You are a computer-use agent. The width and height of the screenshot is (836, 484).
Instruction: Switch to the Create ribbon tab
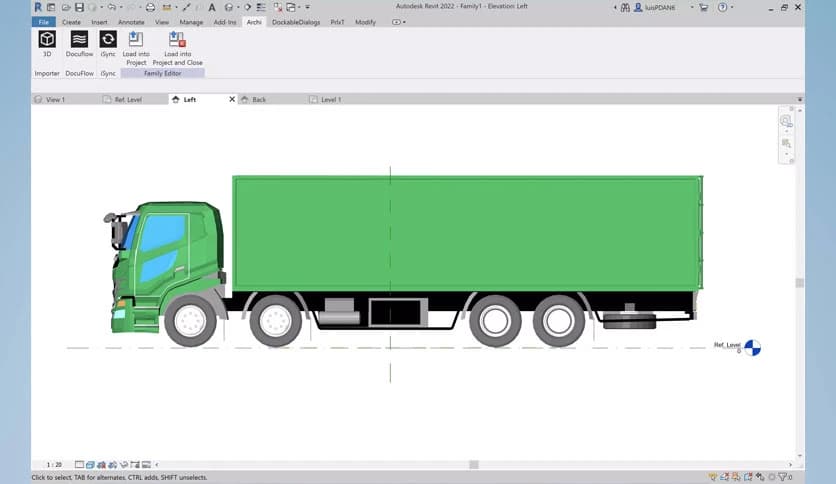point(71,22)
